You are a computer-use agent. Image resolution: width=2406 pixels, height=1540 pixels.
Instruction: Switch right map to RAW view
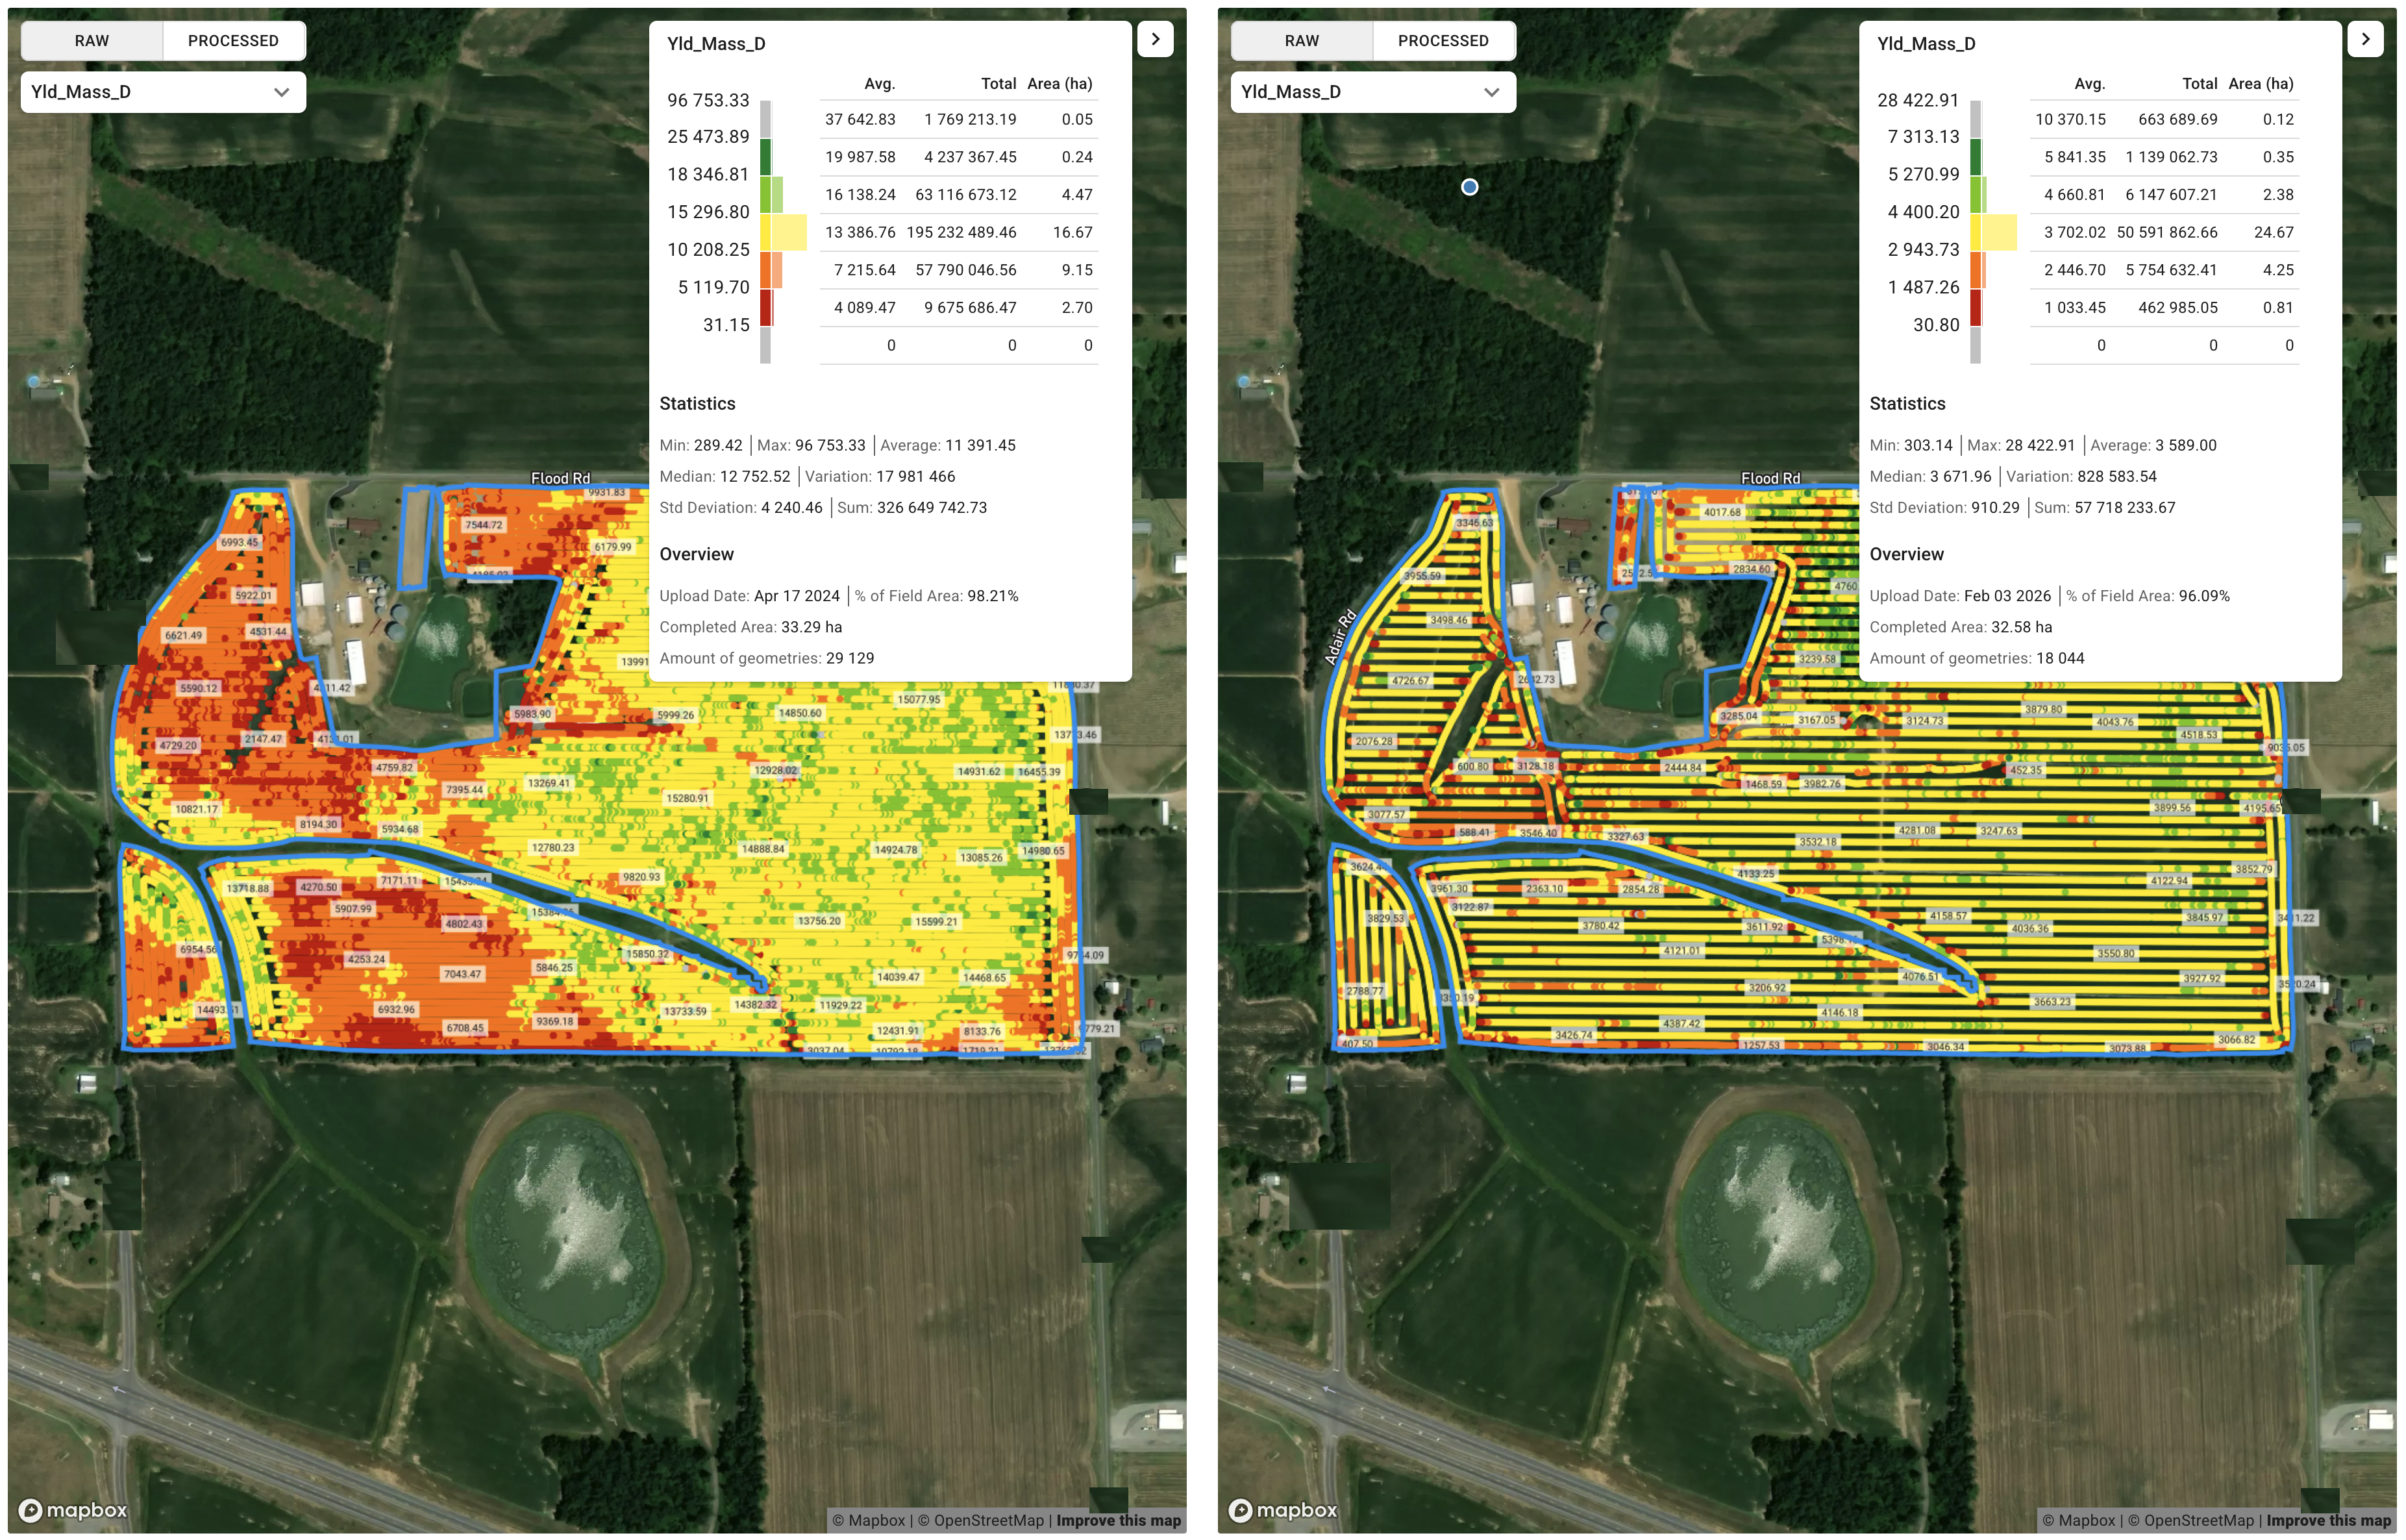coord(1302,41)
